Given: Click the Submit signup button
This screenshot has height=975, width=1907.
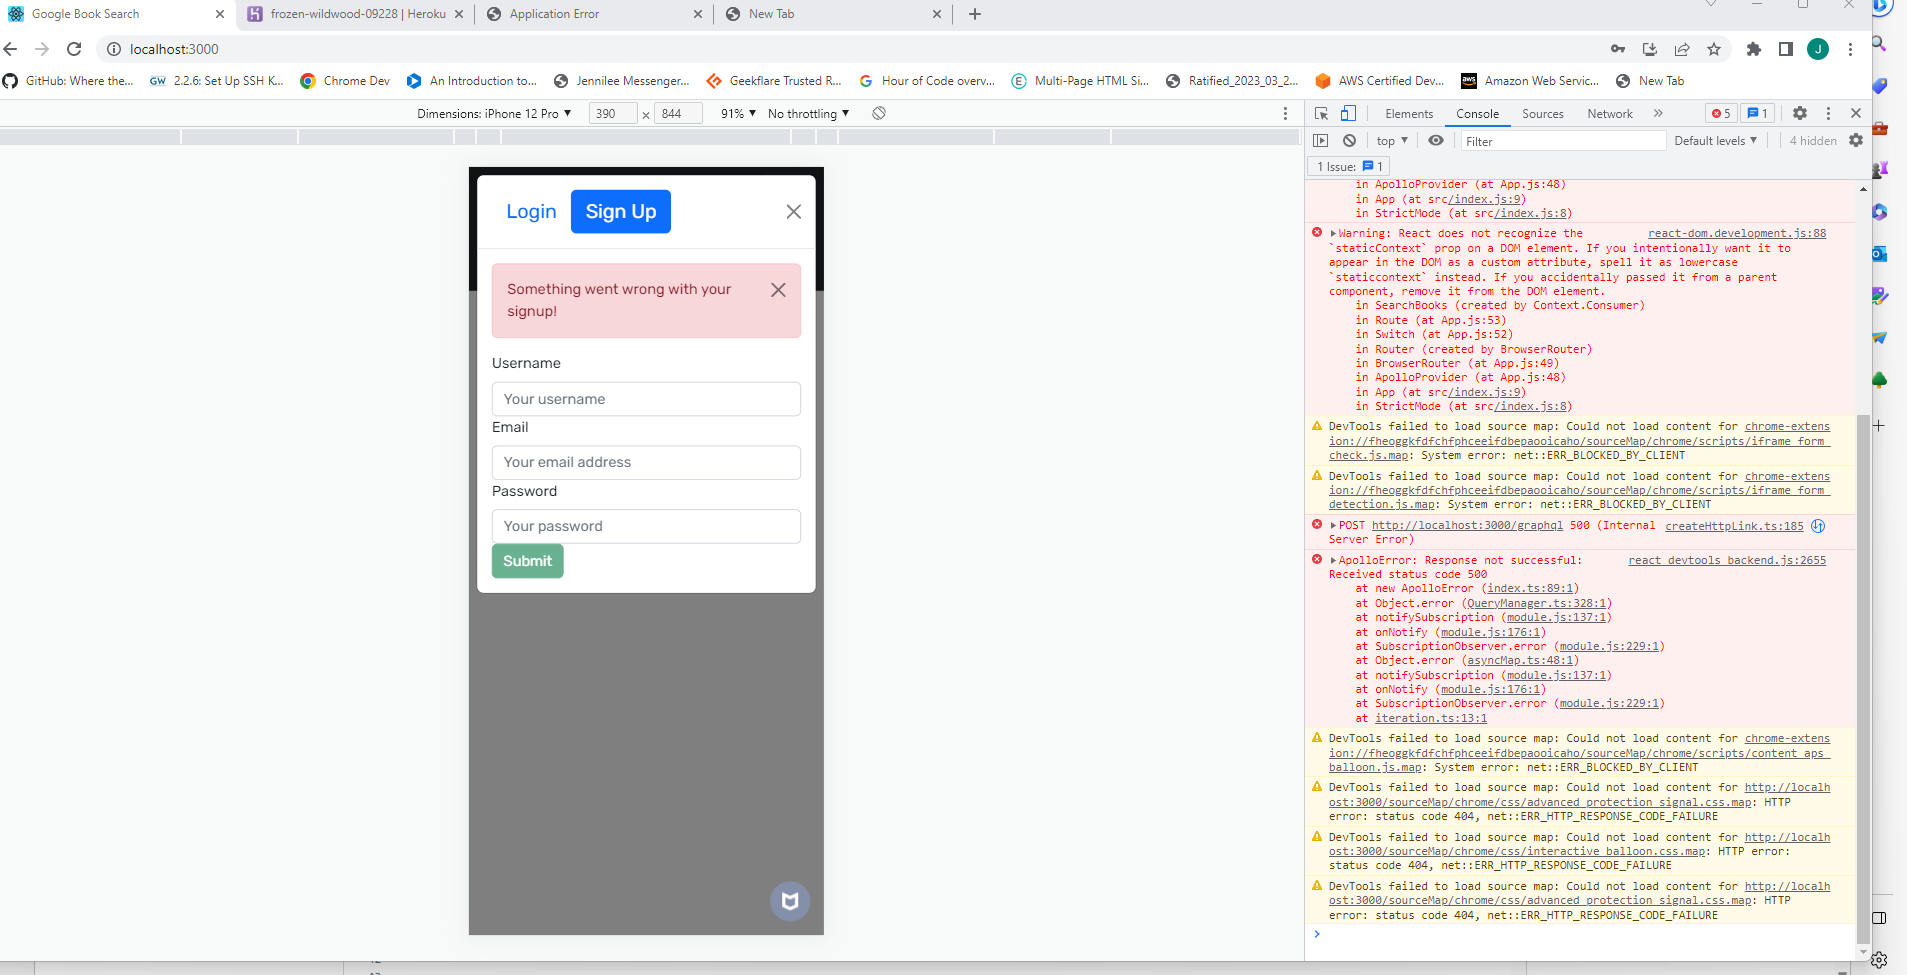Looking at the screenshot, I should click(527, 561).
